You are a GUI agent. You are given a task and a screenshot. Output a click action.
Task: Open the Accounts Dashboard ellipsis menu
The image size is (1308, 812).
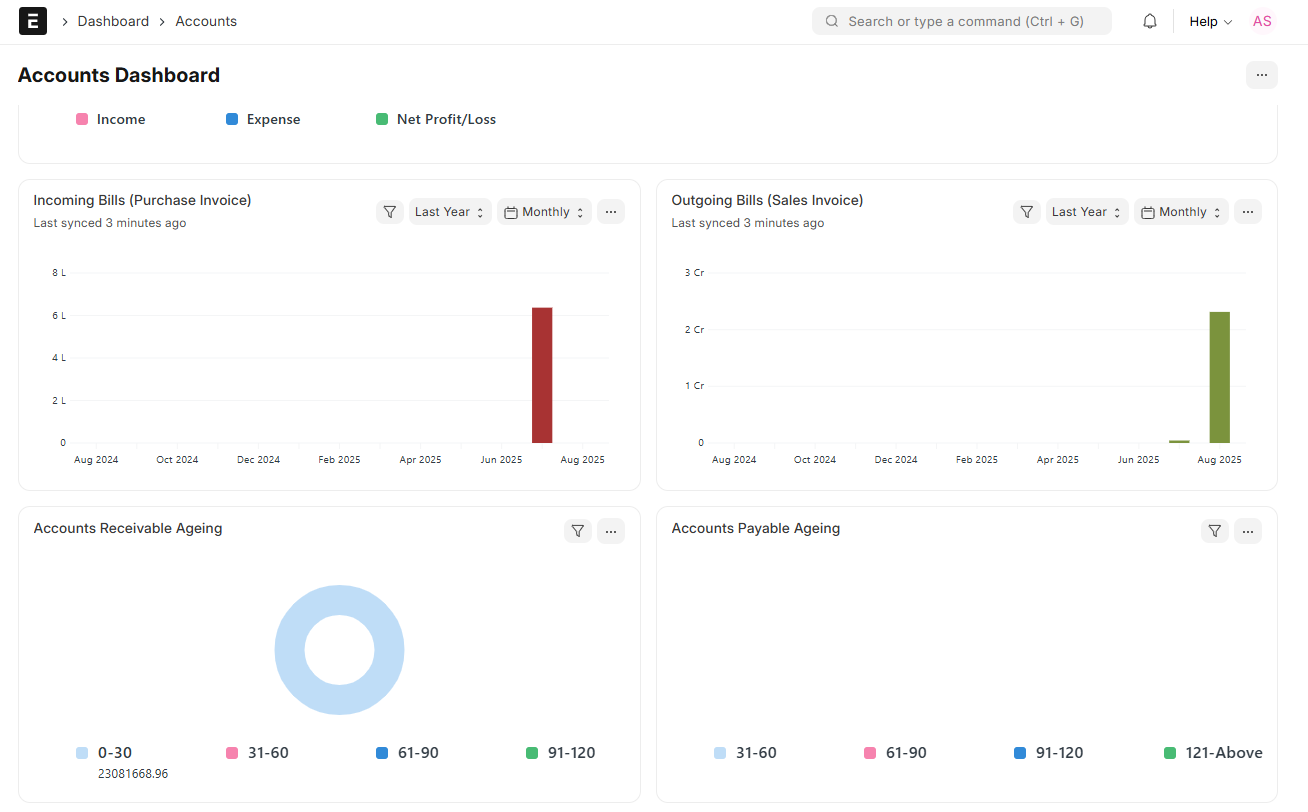[1262, 74]
